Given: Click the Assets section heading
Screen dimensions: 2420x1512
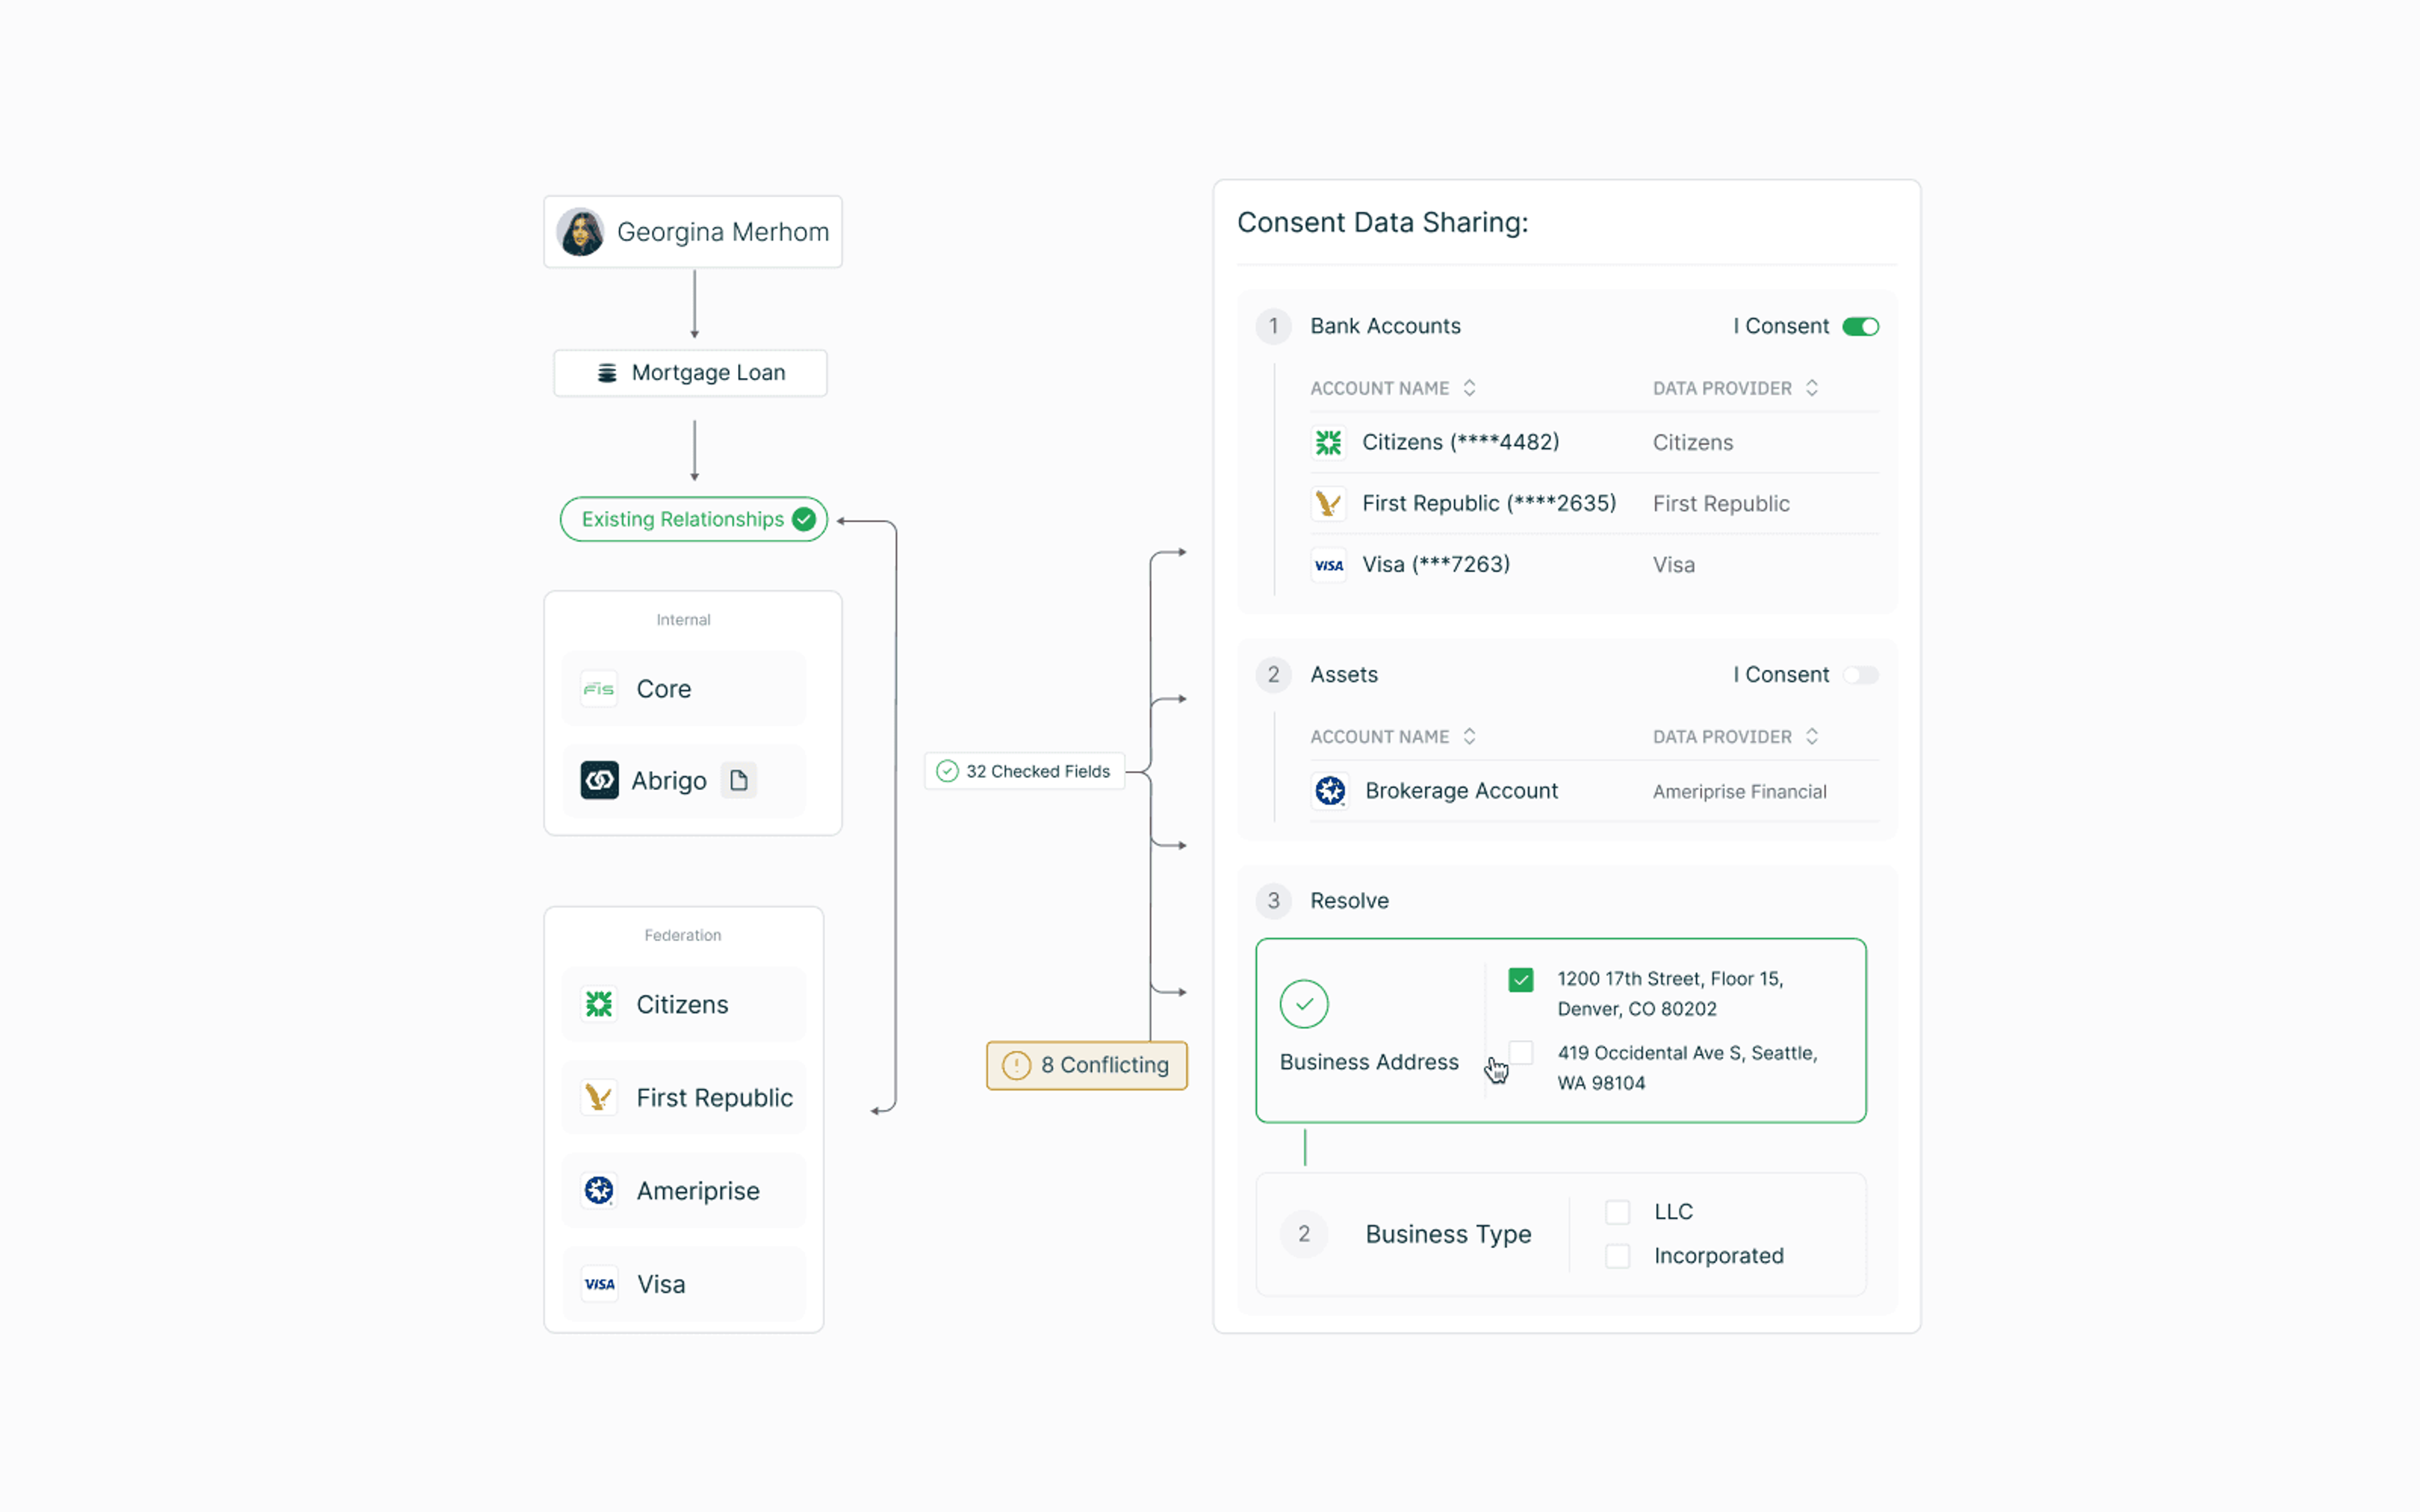Looking at the screenshot, I should 1344,675.
